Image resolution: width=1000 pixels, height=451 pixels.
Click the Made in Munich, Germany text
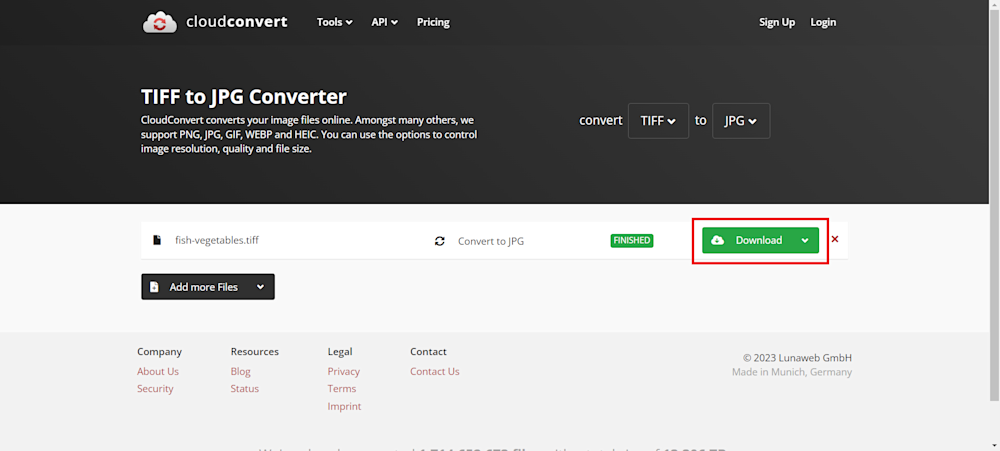[791, 372]
